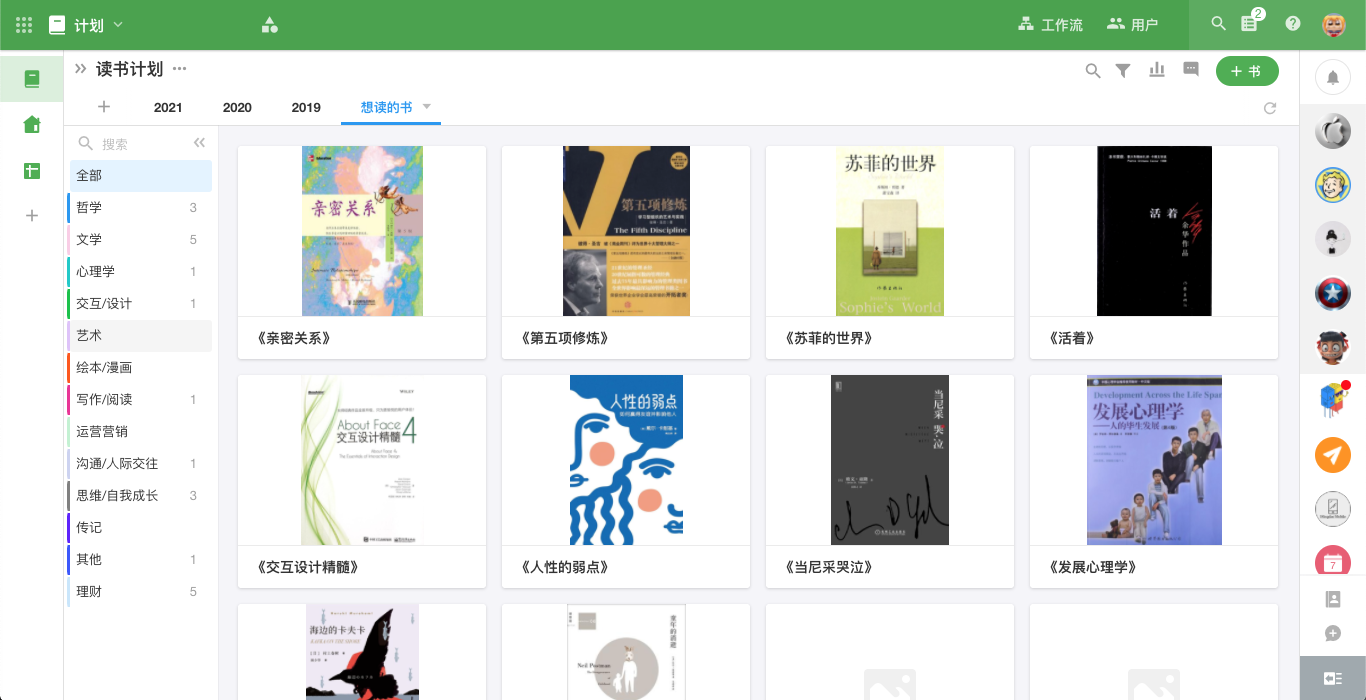Click the global search magnifier in the green bar

point(1218,23)
